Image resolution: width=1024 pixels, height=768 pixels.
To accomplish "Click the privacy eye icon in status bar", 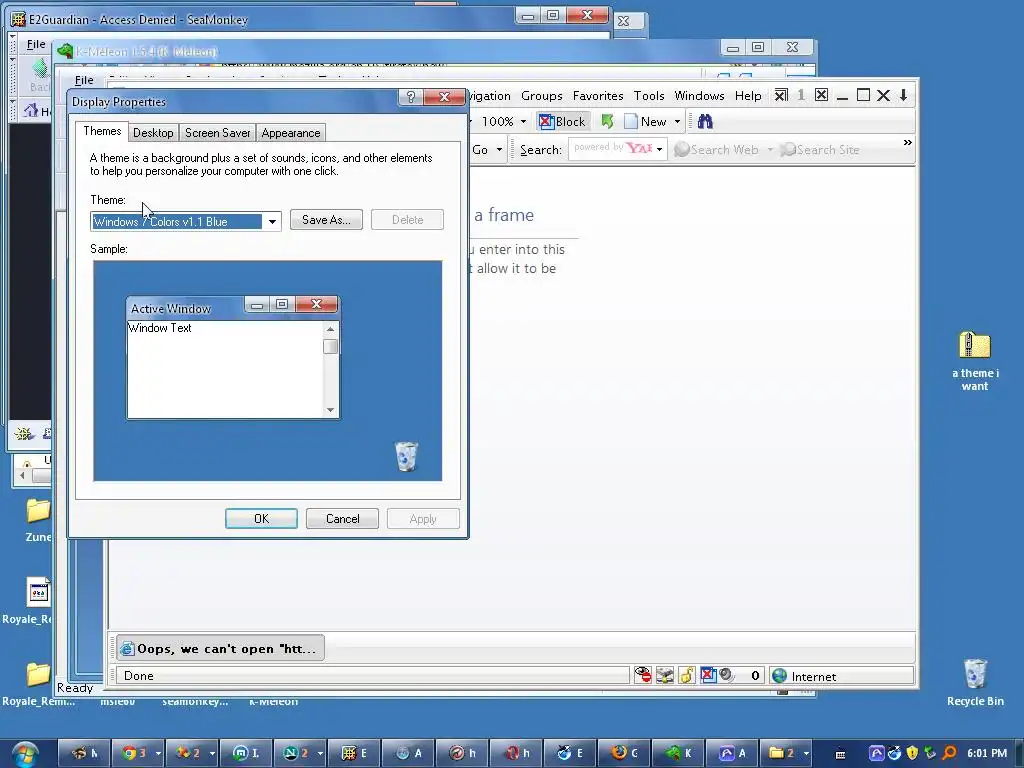I will pos(643,675).
